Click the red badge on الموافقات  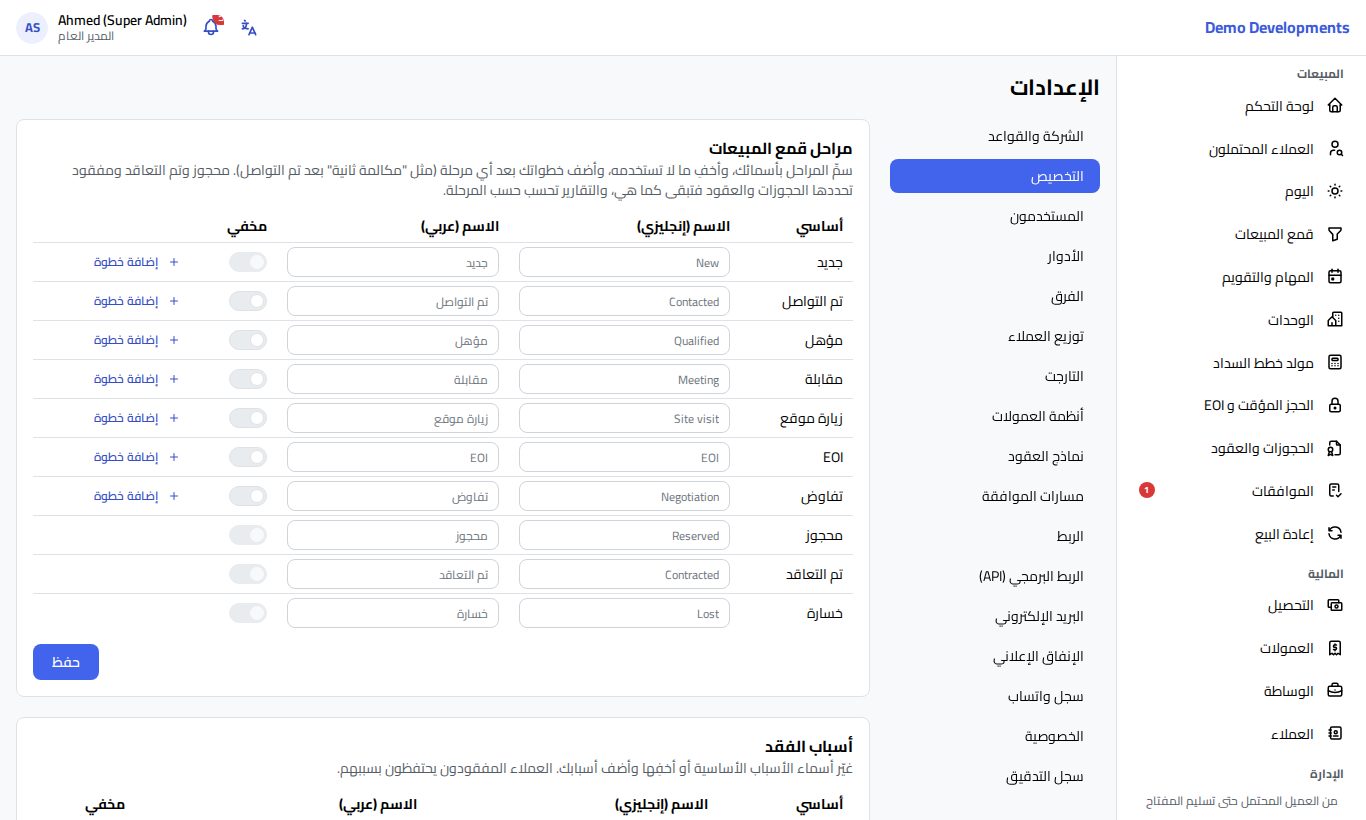[1147, 490]
